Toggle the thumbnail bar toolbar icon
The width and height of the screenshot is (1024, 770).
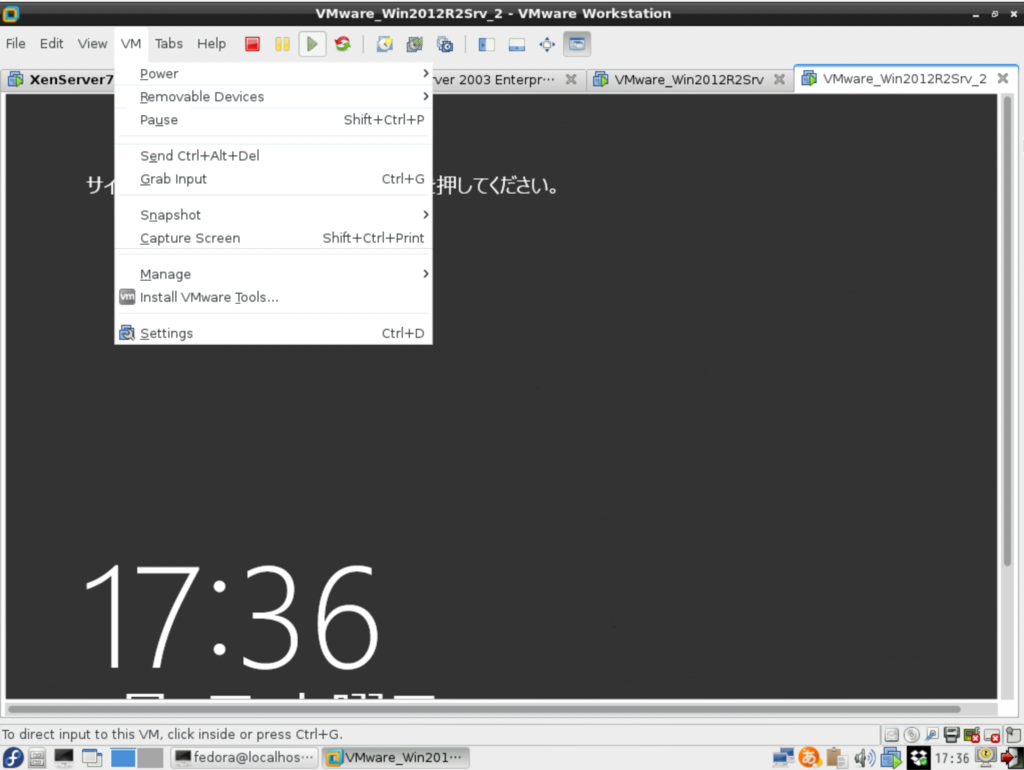pyautogui.click(x=517, y=44)
